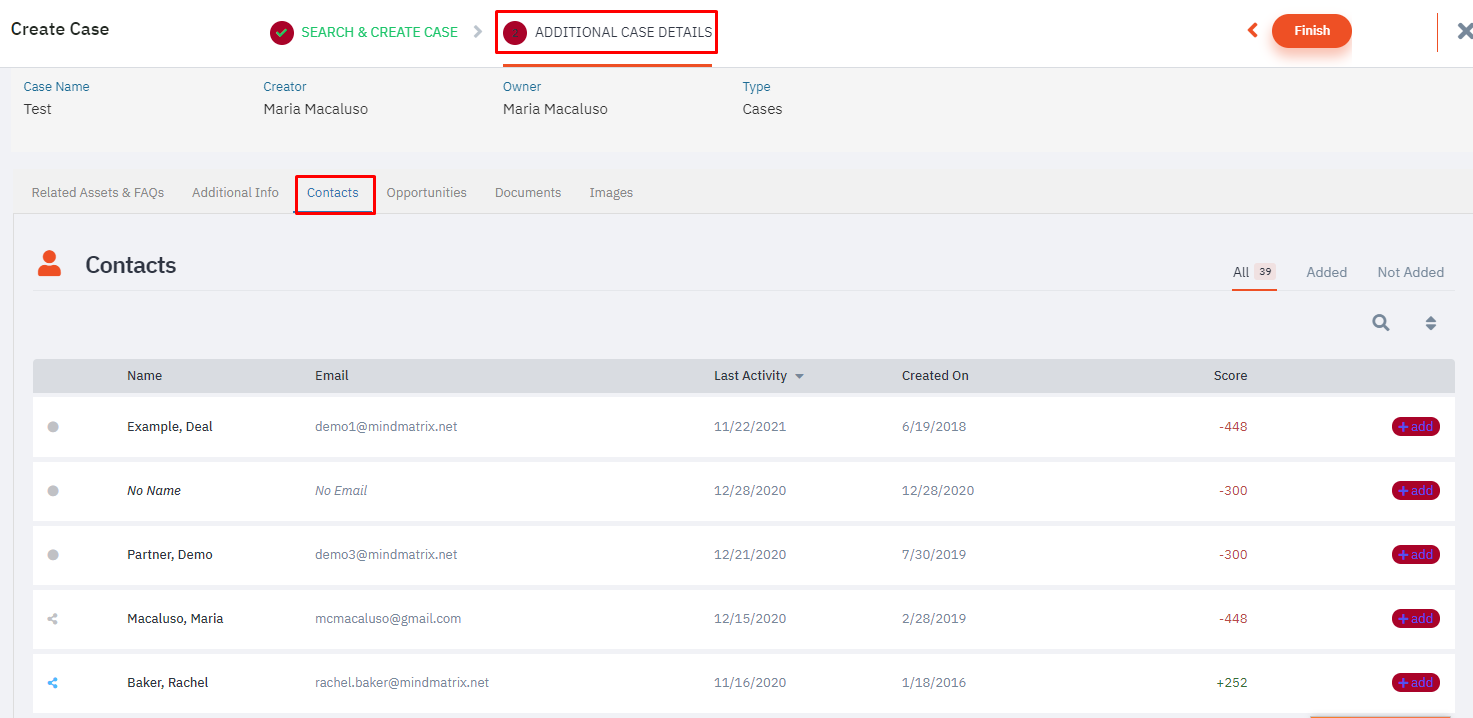Go to Search & Create Case step
This screenshot has width=1473, height=718.
pyautogui.click(x=379, y=32)
